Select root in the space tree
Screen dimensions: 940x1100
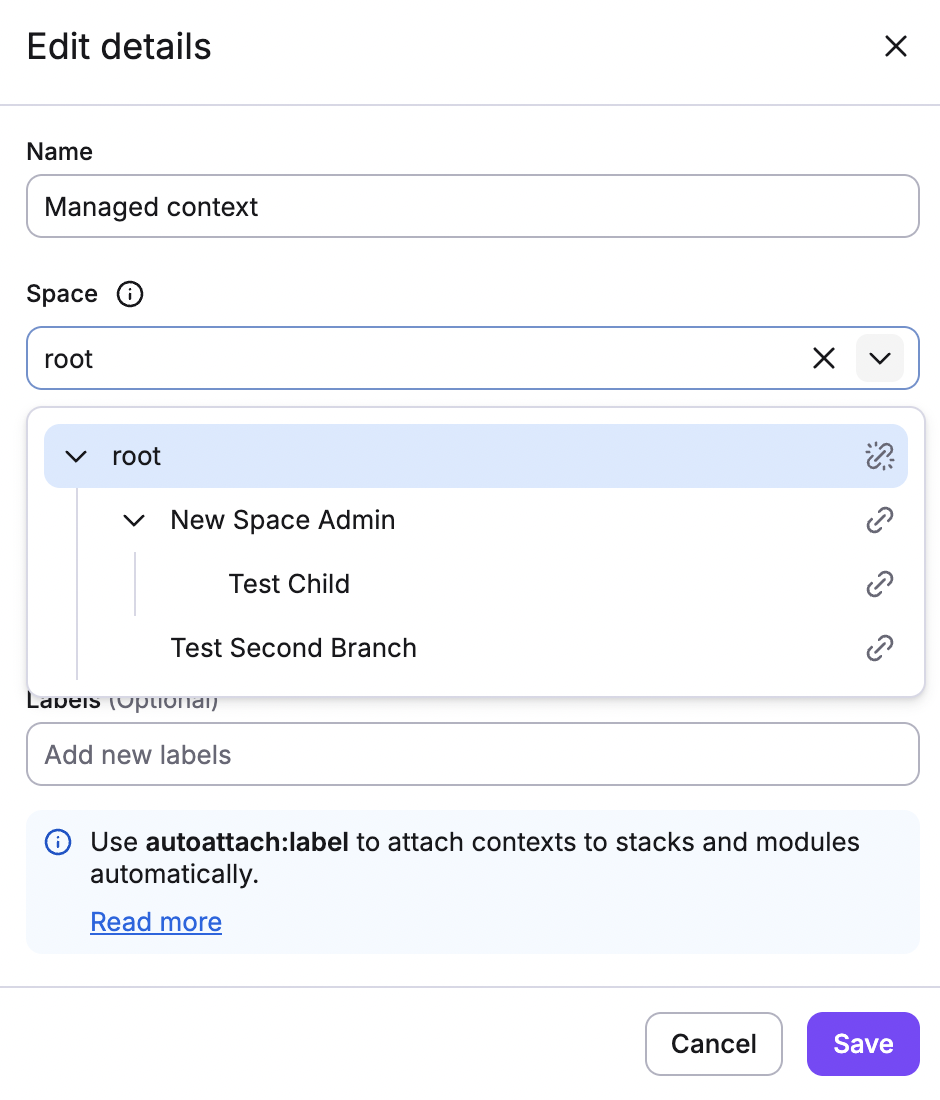pyautogui.click(x=136, y=456)
